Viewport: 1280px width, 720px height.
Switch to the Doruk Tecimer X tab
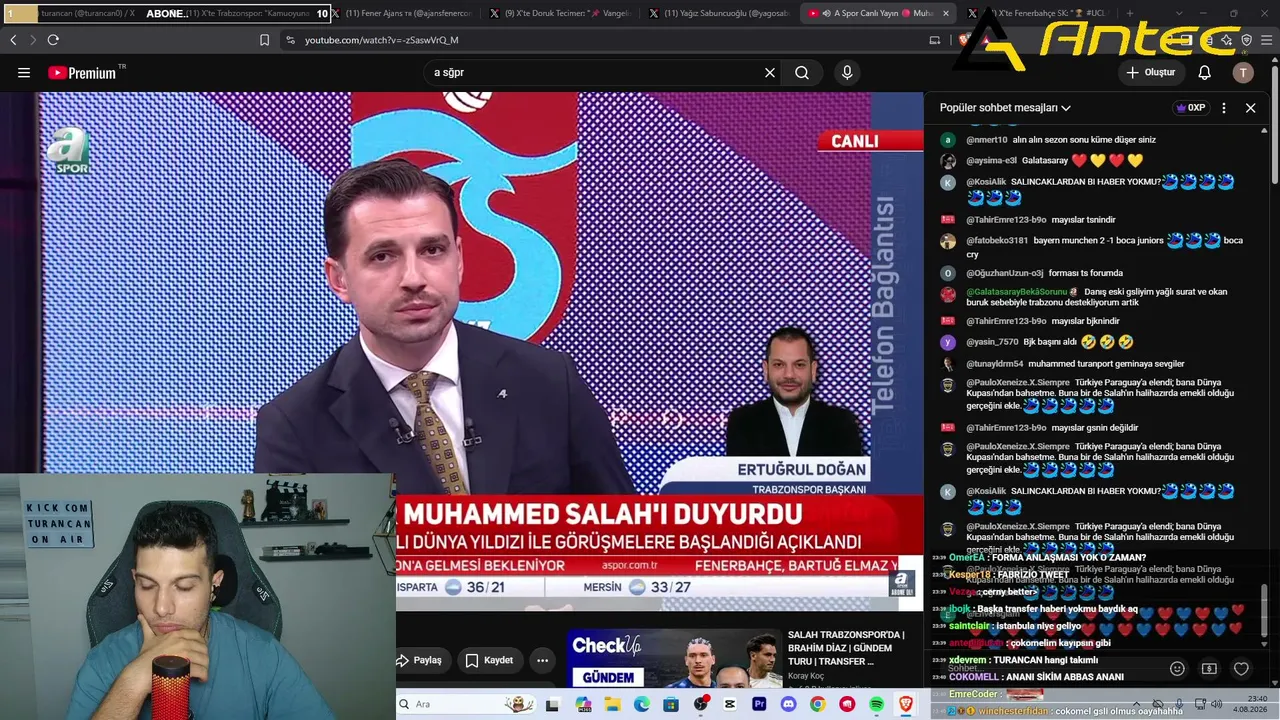click(563, 14)
